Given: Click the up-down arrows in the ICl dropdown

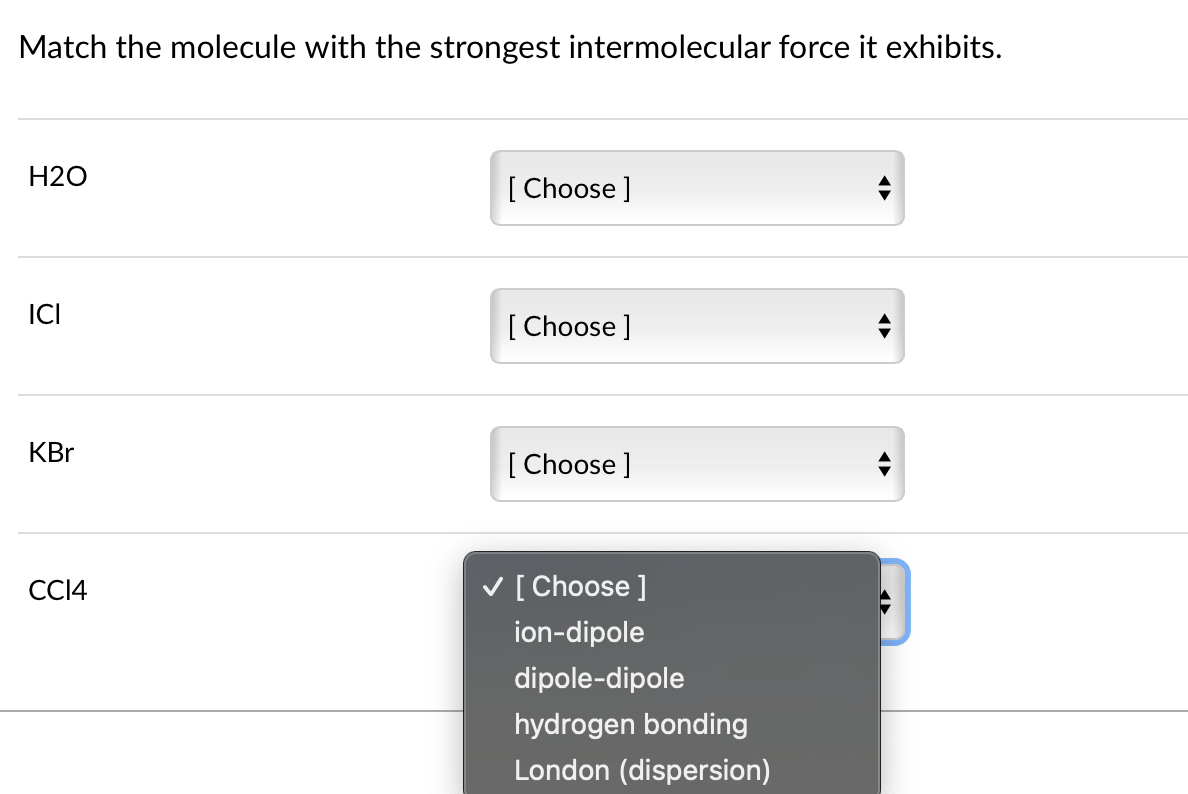Looking at the screenshot, I should 883,327.
